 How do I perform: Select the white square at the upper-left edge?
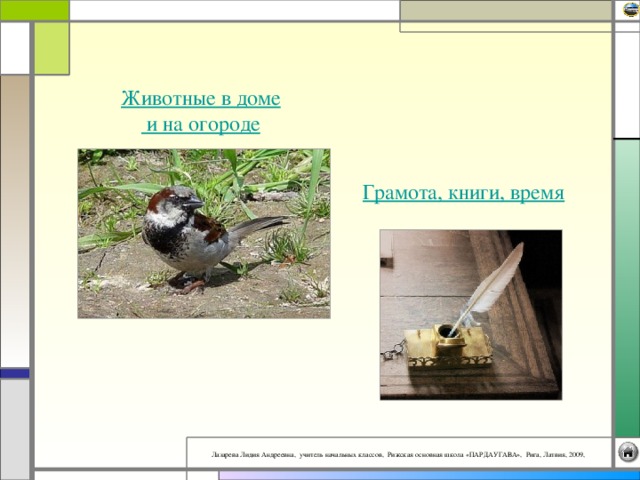pos(14,48)
